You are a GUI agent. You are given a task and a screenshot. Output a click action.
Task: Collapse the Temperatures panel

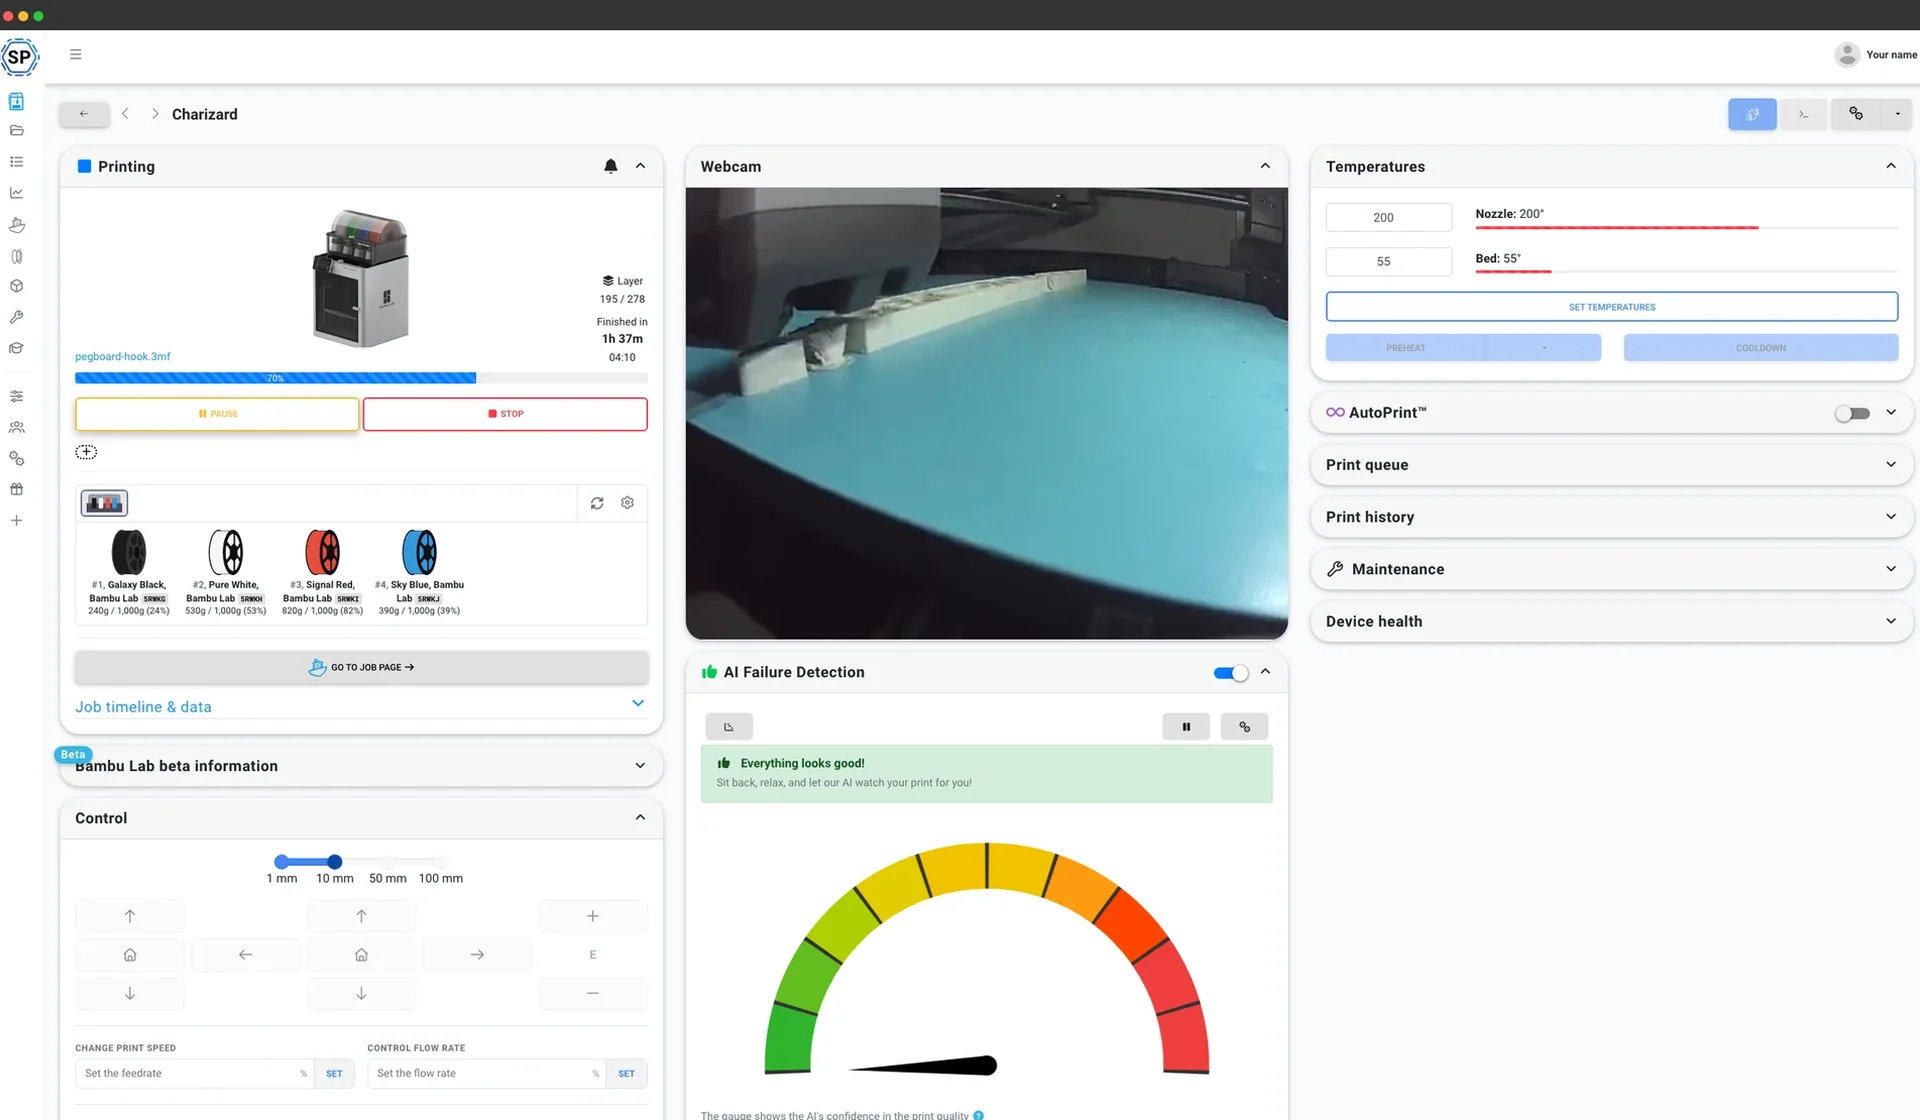[x=1890, y=166]
